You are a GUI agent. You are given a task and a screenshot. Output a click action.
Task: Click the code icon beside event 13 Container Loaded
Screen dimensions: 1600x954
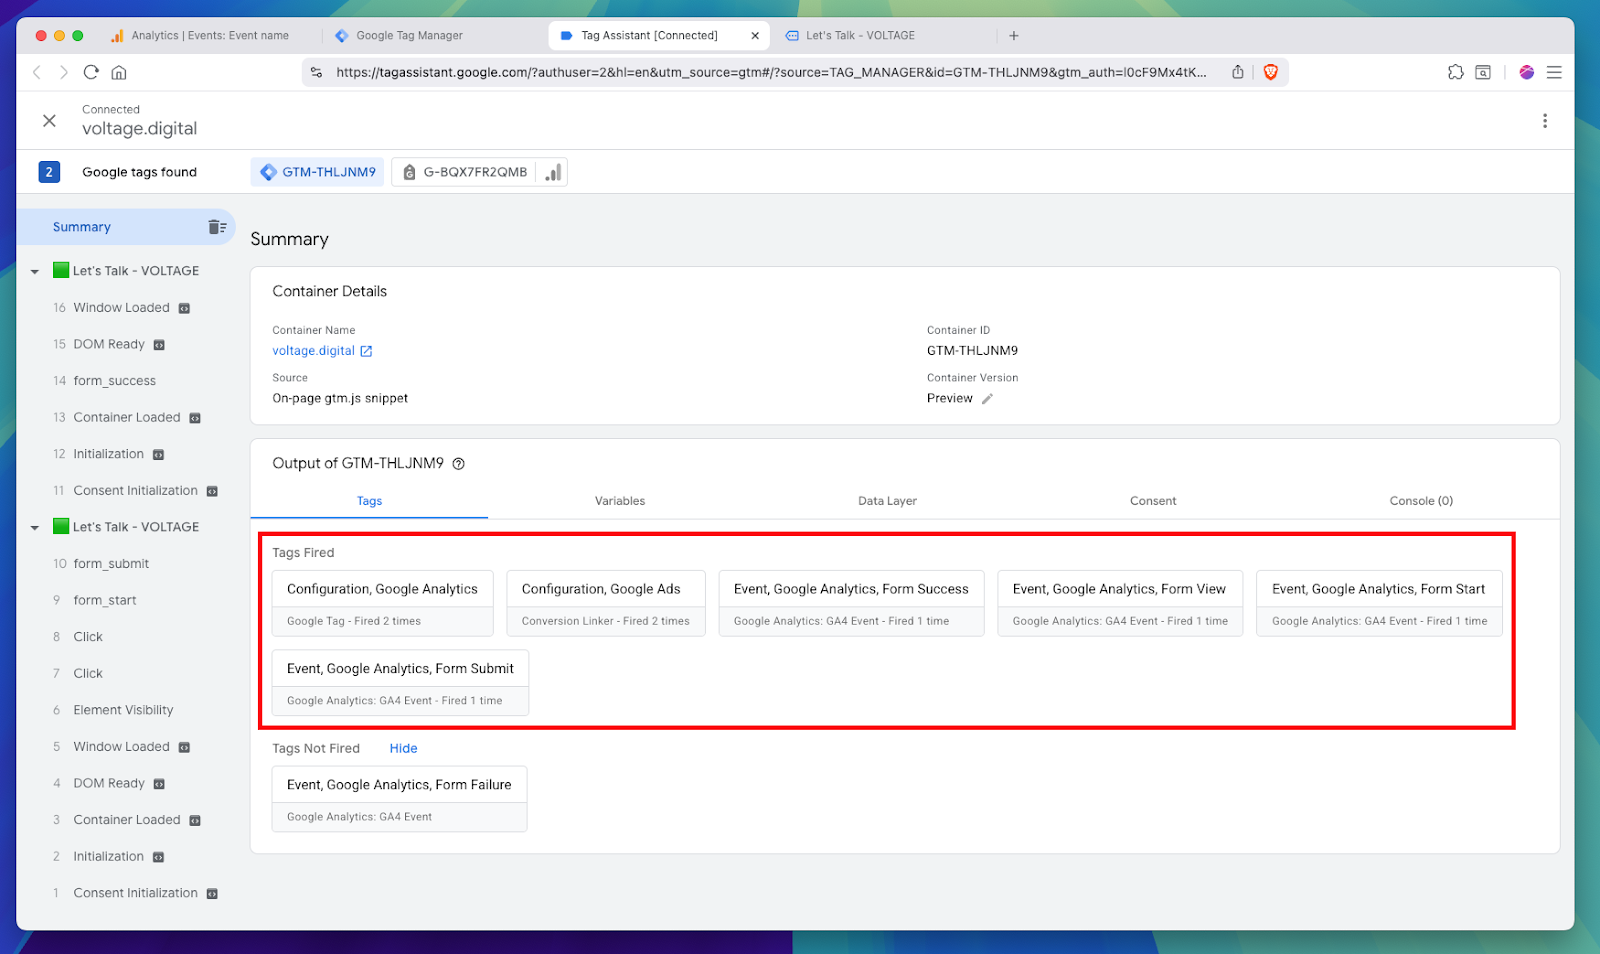point(195,418)
